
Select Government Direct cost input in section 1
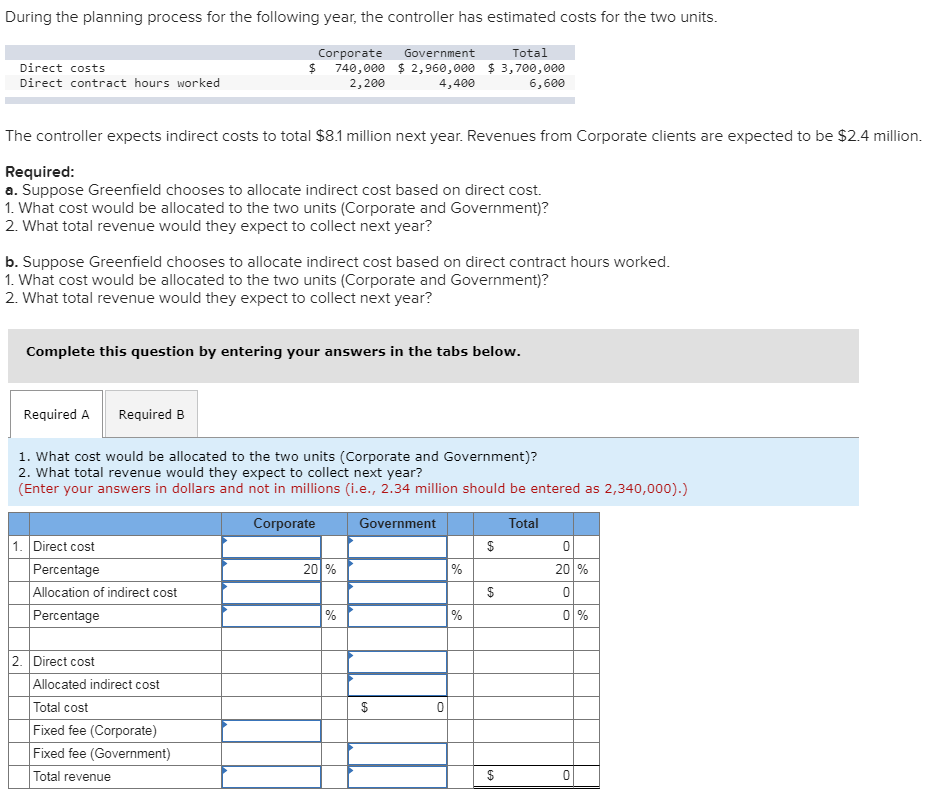[397, 547]
